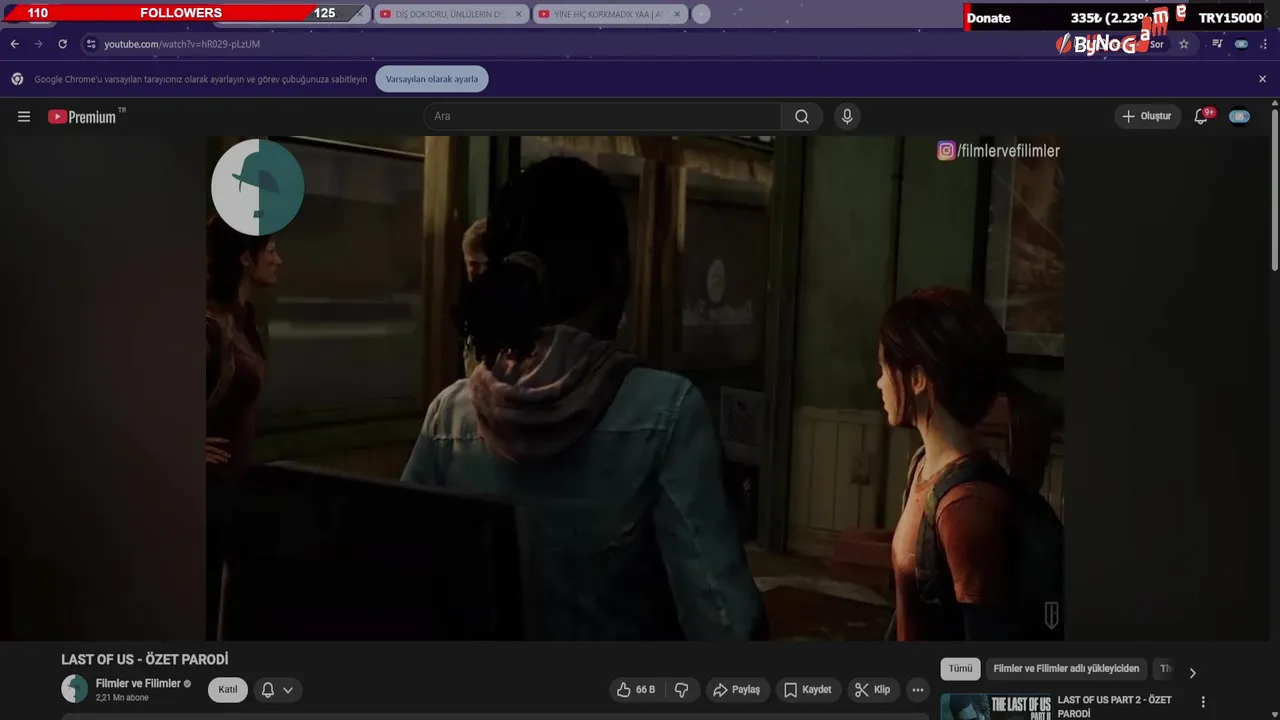The height and width of the screenshot is (720, 1280).
Task: Select Filmler ve Filimler adlı yükleyiciden chip
Action: [x=1066, y=669]
